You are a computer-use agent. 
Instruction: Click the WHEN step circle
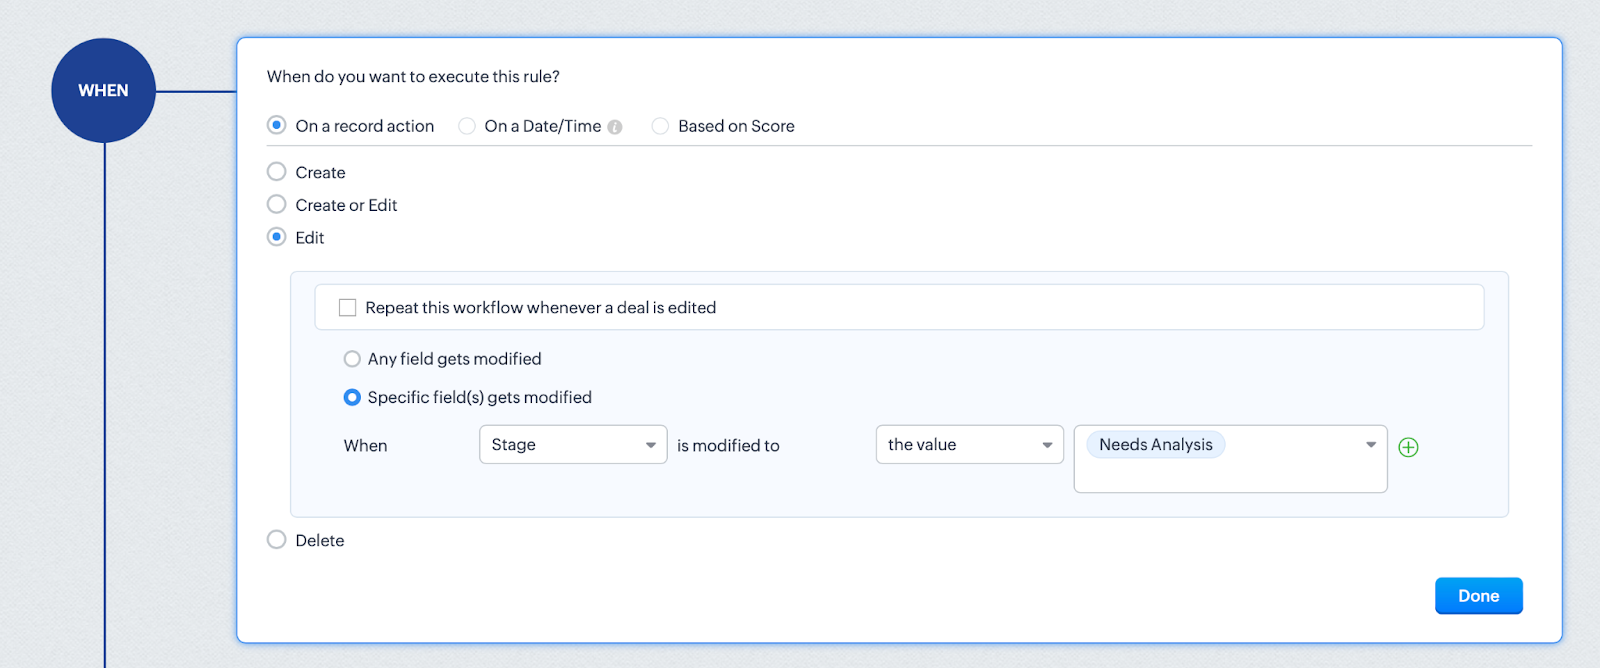[x=103, y=90]
